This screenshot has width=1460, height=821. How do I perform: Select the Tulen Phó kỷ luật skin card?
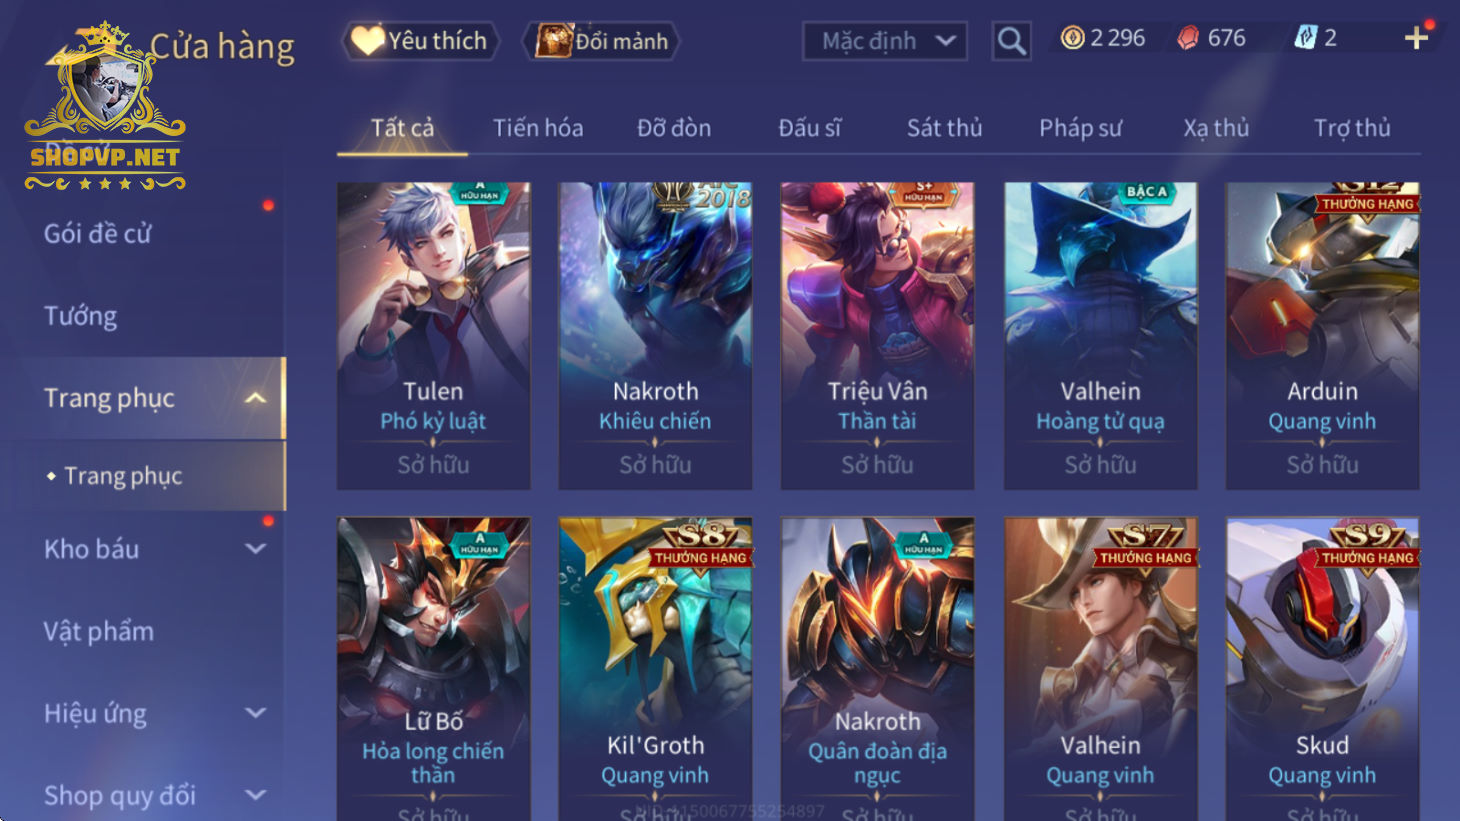[434, 336]
